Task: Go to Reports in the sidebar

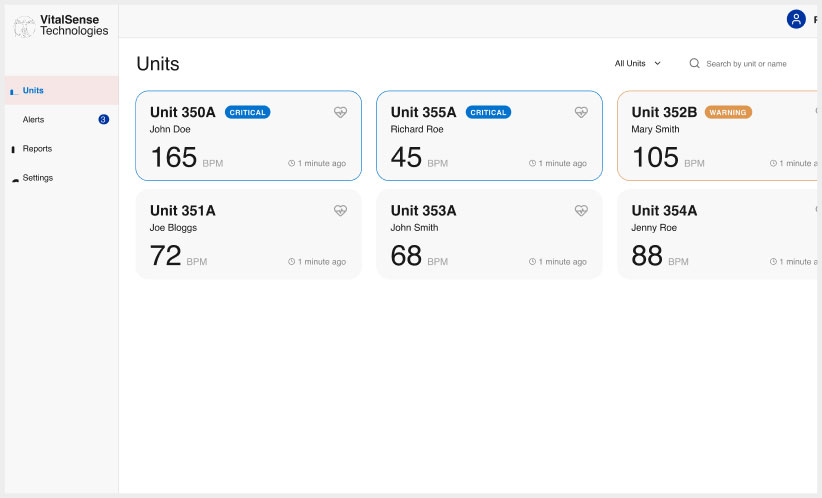Action: click(37, 148)
